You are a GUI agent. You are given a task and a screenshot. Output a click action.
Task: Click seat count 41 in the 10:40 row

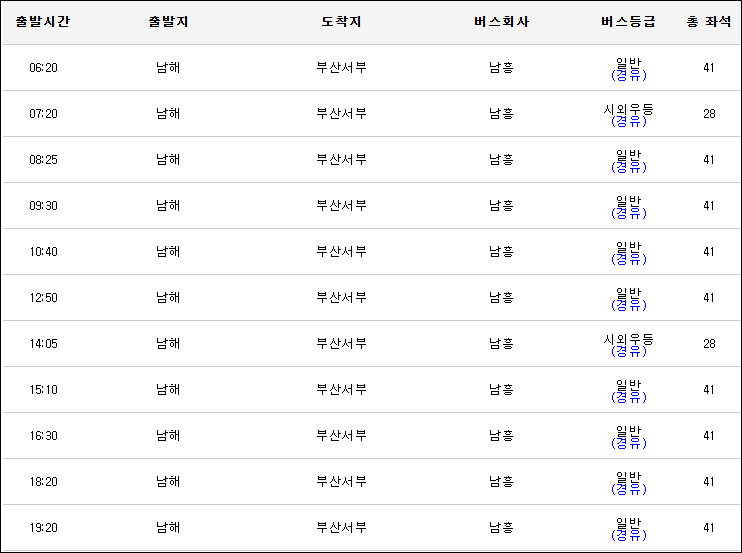pos(709,251)
